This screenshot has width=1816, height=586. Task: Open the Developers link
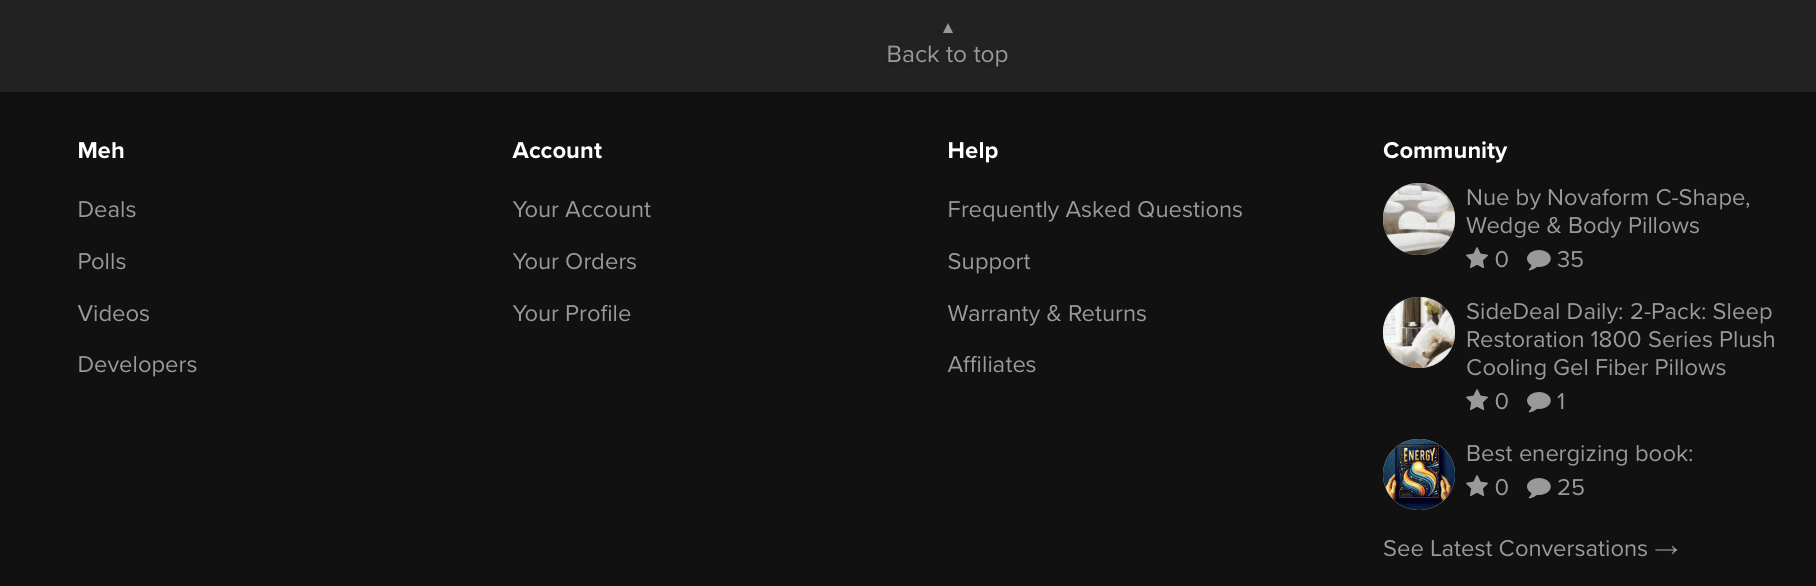point(137,365)
